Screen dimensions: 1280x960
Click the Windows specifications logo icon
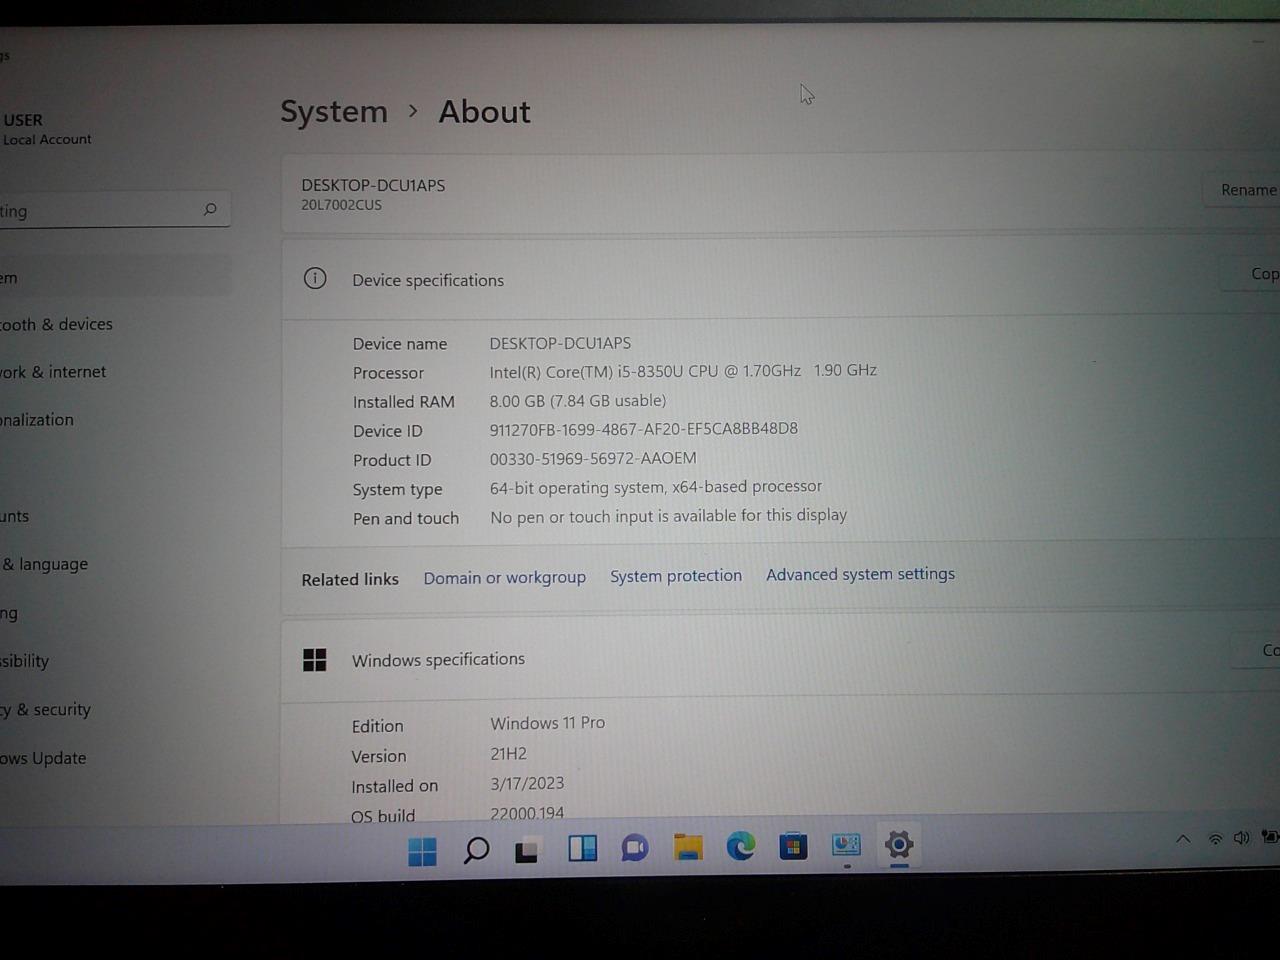coord(315,660)
